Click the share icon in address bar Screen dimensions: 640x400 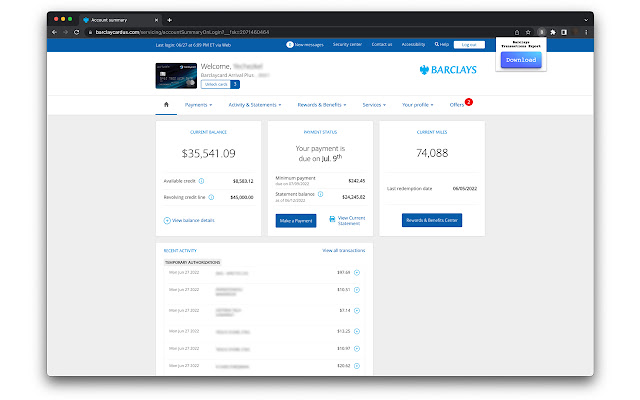tap(517, 32)
